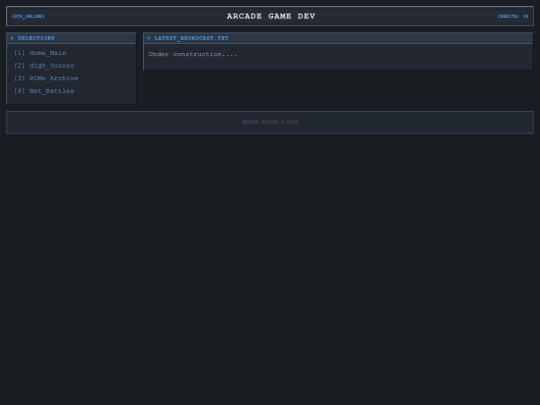Open the ROMs_Archive link

[46, 79]
